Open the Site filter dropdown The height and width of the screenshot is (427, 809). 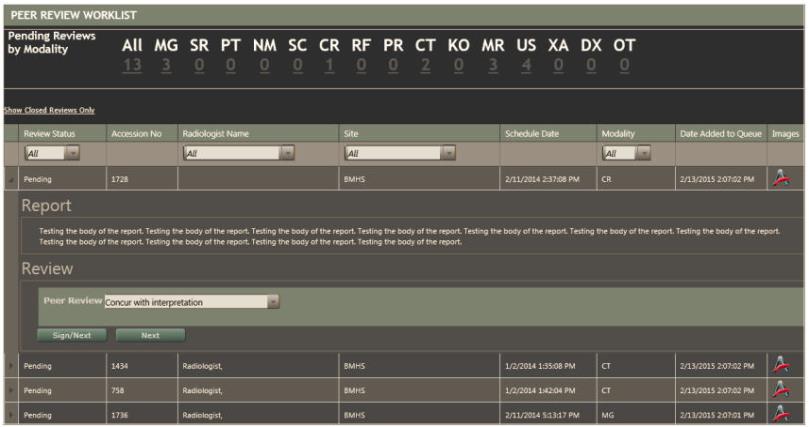pyautogui.click(x=448, y=153)
